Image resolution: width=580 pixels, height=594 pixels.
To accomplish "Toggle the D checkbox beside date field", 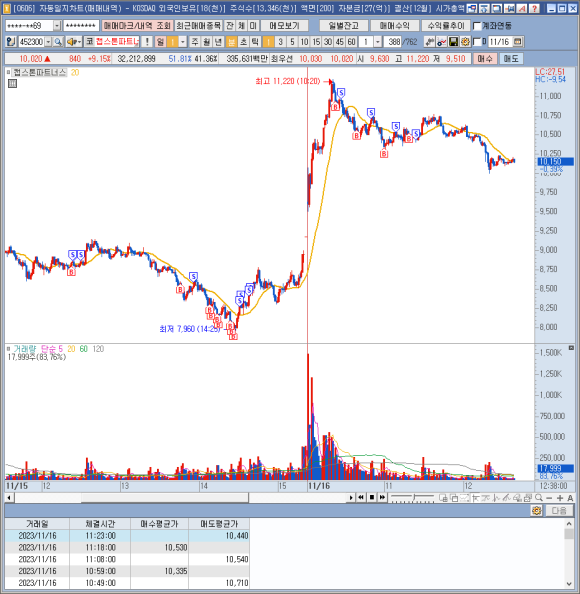I will tap(477, 42).
